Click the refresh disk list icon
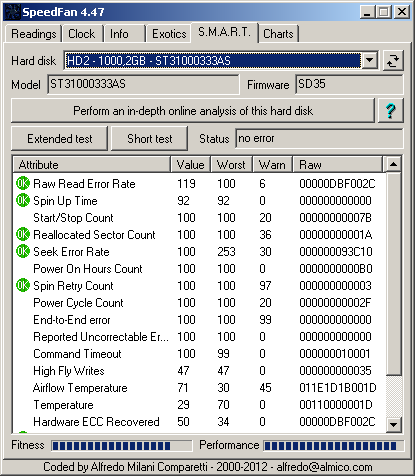The image size is (415, 476). tap(393, 61)
